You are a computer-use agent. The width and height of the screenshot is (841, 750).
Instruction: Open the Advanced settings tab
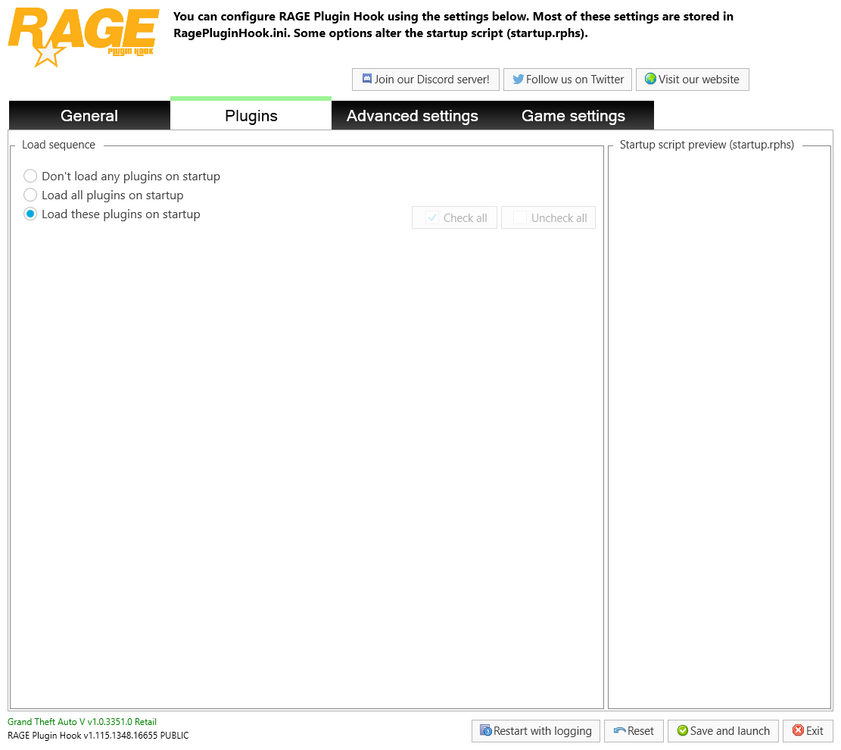point(412,115)
